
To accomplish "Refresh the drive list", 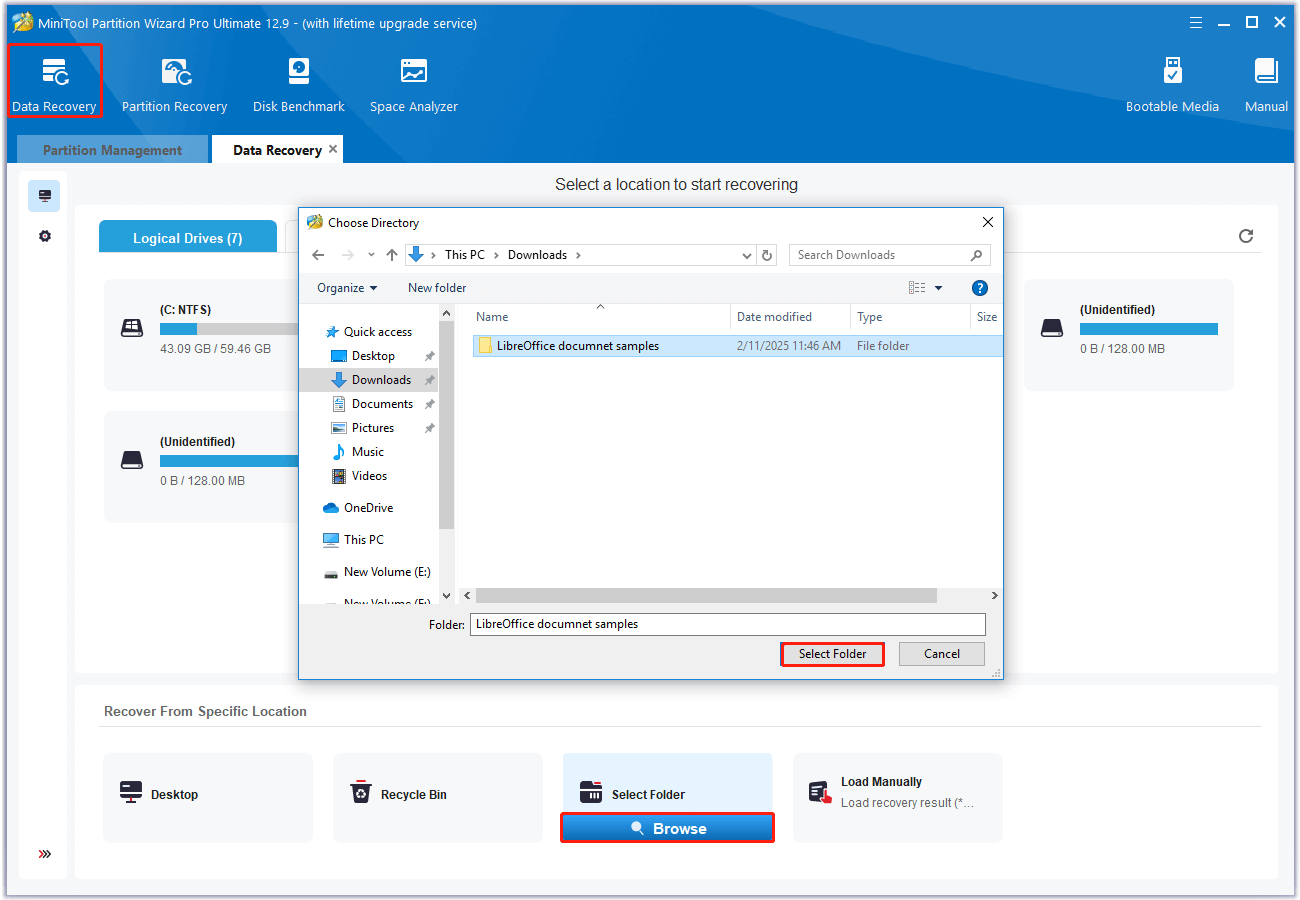I will [1246, 236].
